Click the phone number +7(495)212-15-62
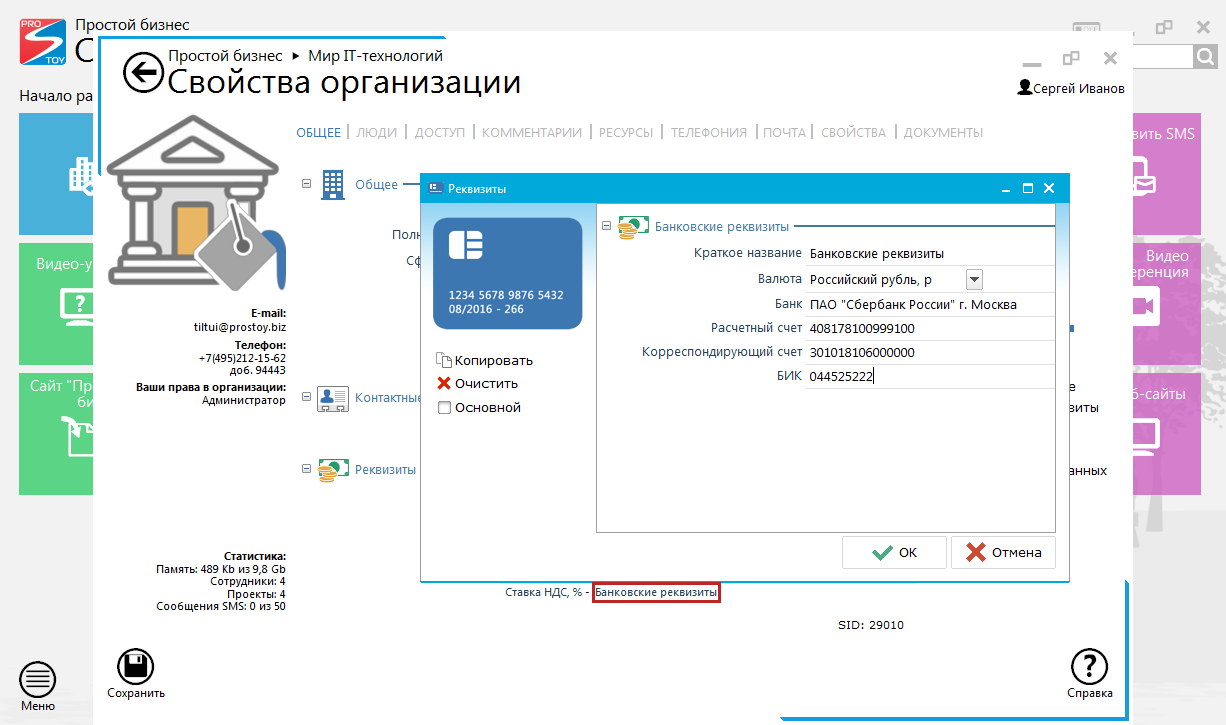The height and width of the screenshot is (725, 1226). pyautogui.click(x=243, y=358)
